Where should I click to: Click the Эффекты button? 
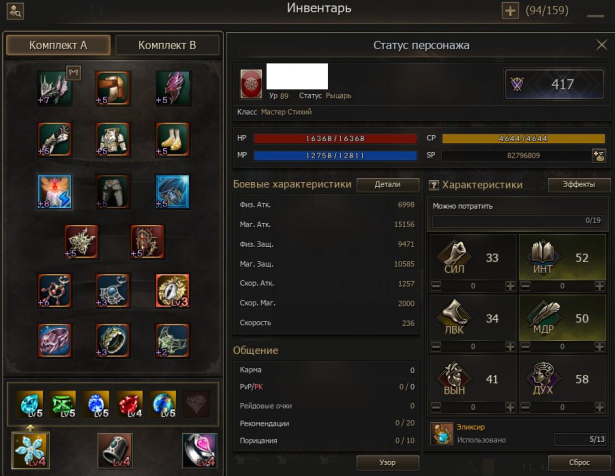coord(579,184)
